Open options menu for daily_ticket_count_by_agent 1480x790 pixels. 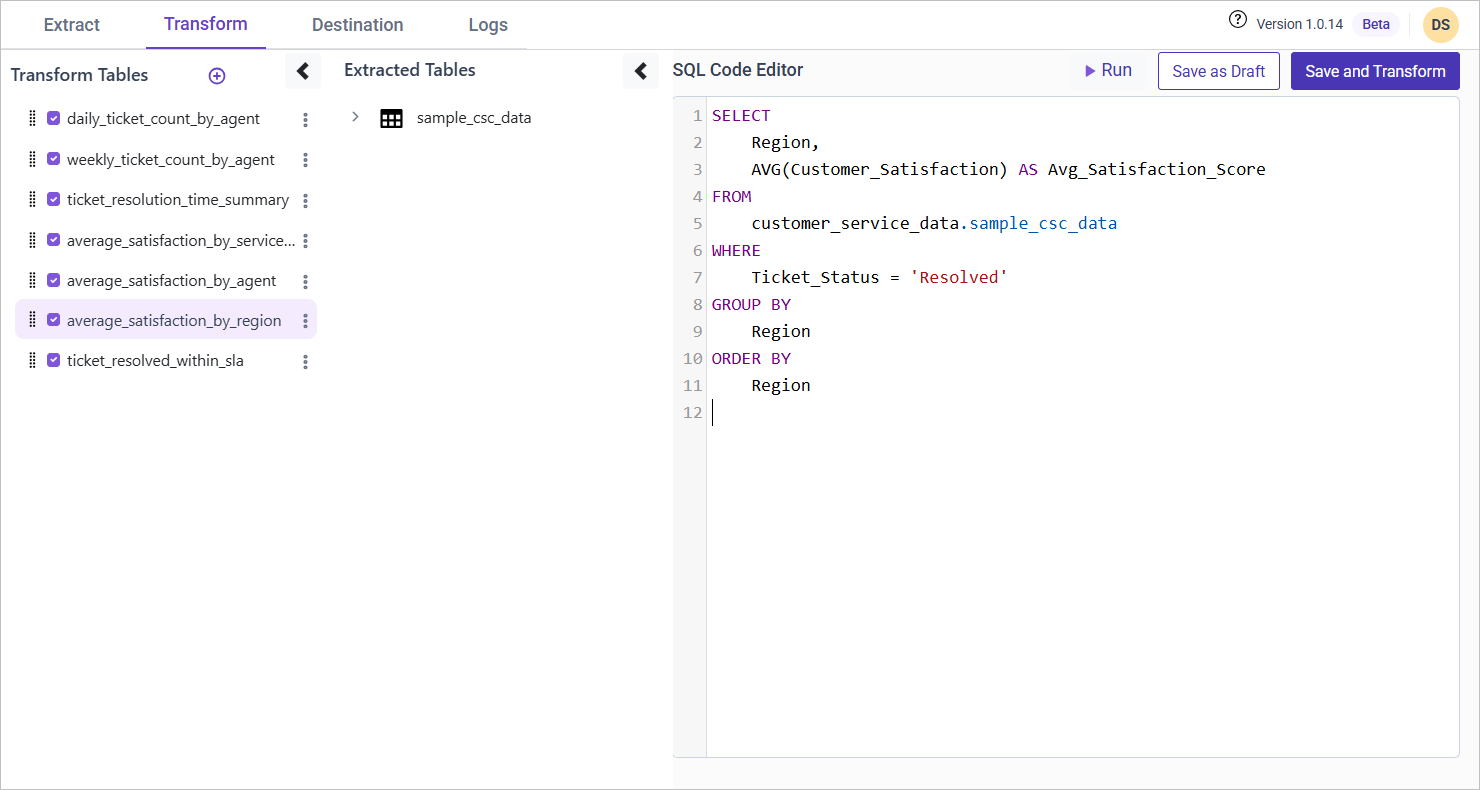[305, 120]
